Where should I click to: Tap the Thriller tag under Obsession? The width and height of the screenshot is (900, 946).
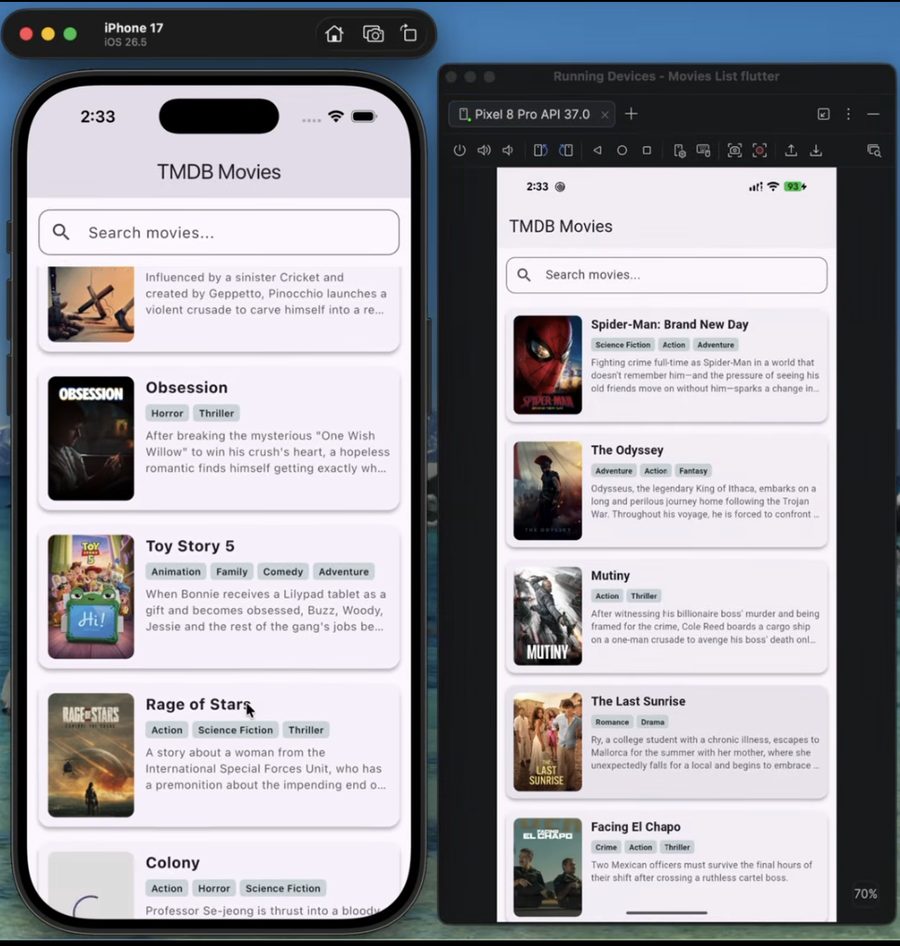tap(217, 413)
